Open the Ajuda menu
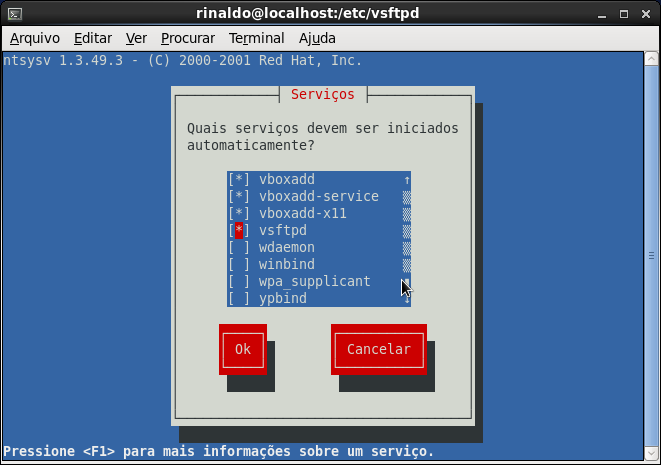Image resolution: width=661 pixels, height=465 pixels. tap(317, 38)
